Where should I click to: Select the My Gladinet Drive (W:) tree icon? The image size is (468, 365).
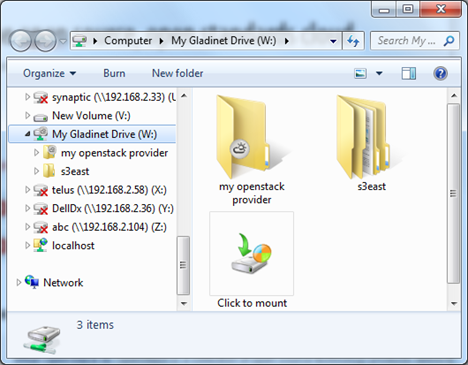click(41, 134)
